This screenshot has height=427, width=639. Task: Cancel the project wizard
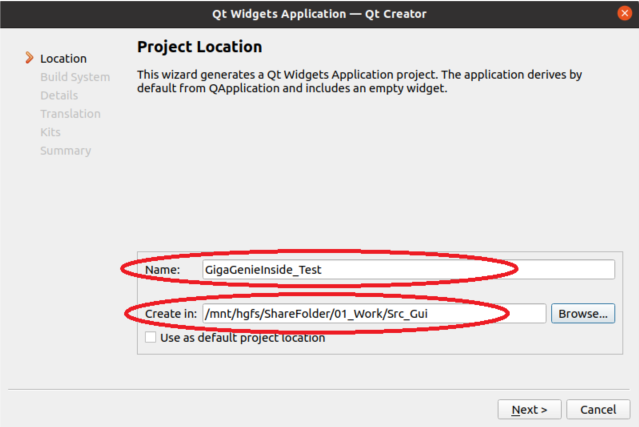tap(598, 409)
